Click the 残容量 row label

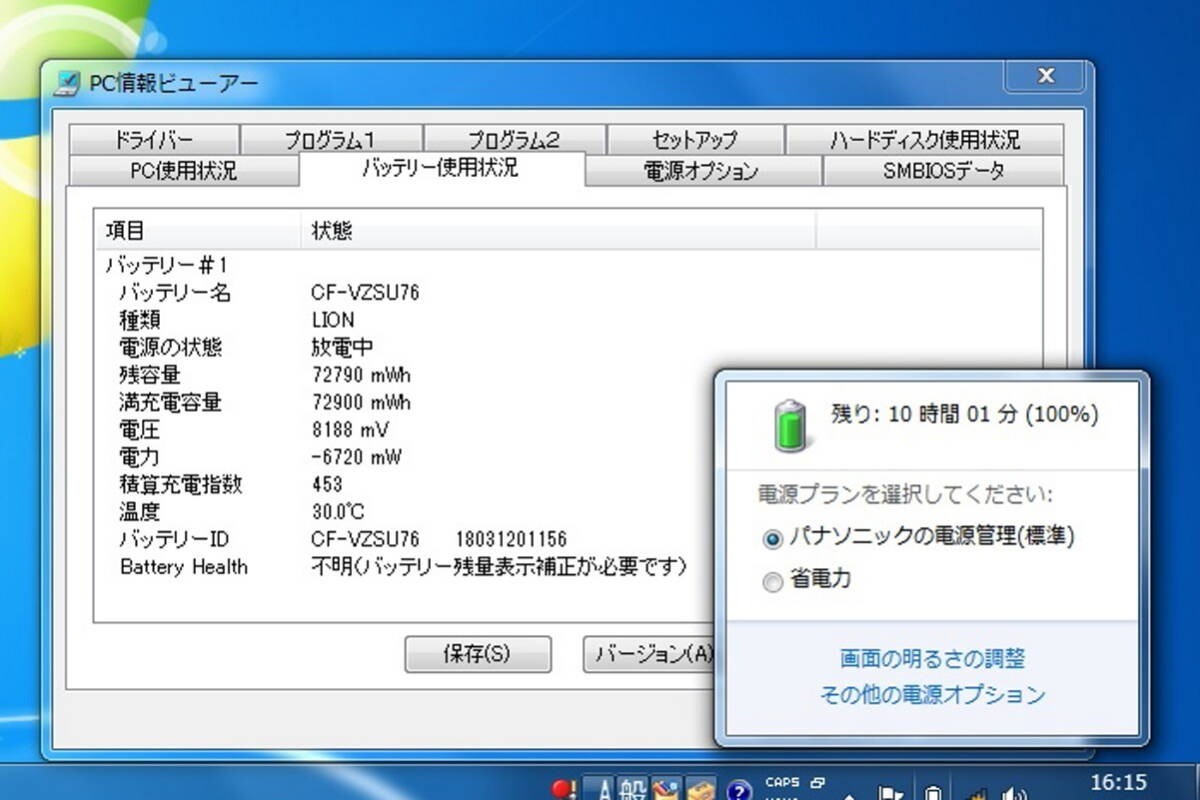pyautogui.click(x=149, y=376)
